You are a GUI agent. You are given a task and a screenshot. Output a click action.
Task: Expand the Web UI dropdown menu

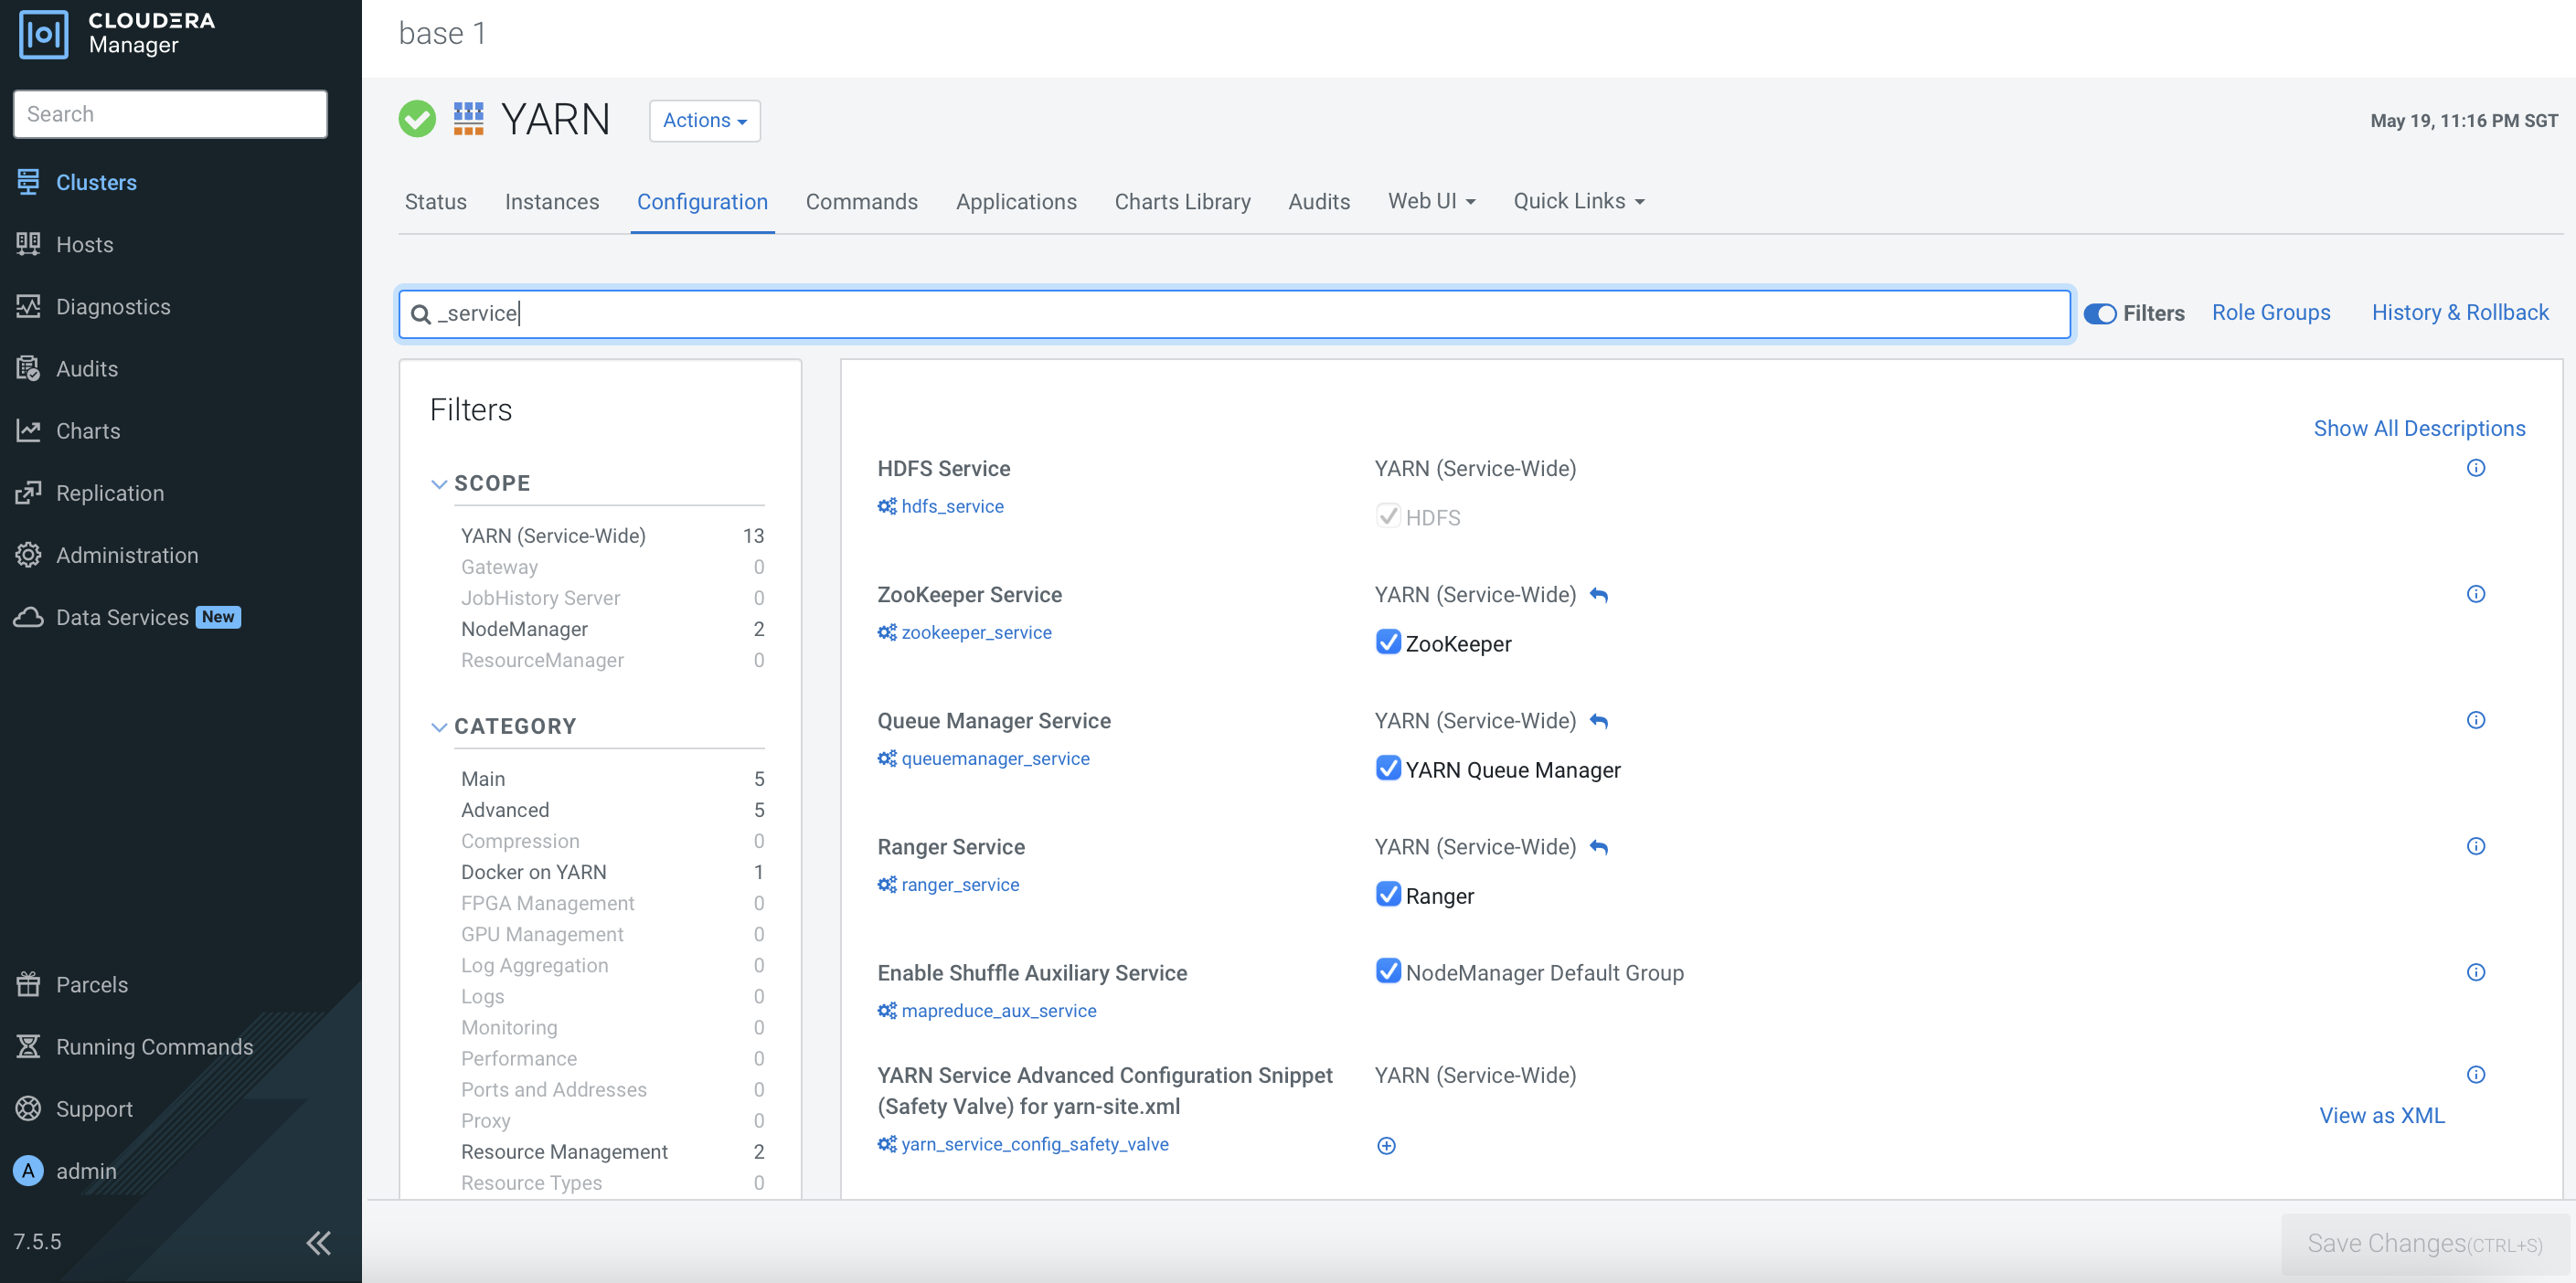[x=1431, y=201]
